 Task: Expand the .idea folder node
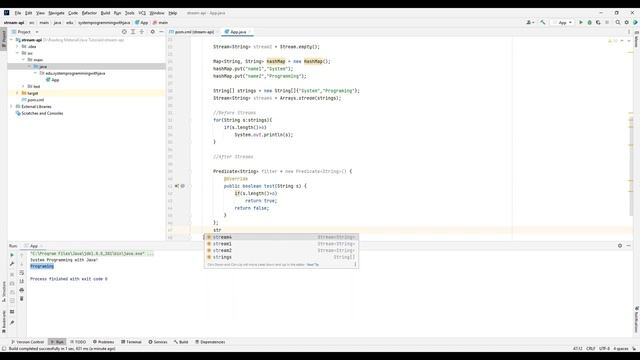point(18,47)
